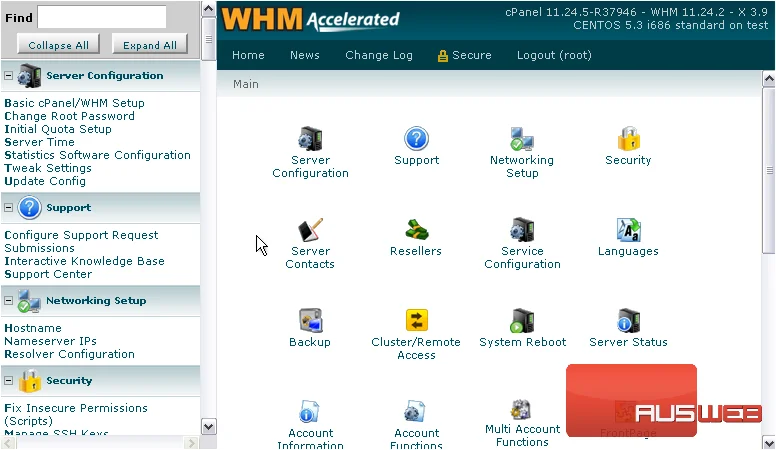Open Hostname link in sidebar
This screenshot has height=450, width=776.
33,328
